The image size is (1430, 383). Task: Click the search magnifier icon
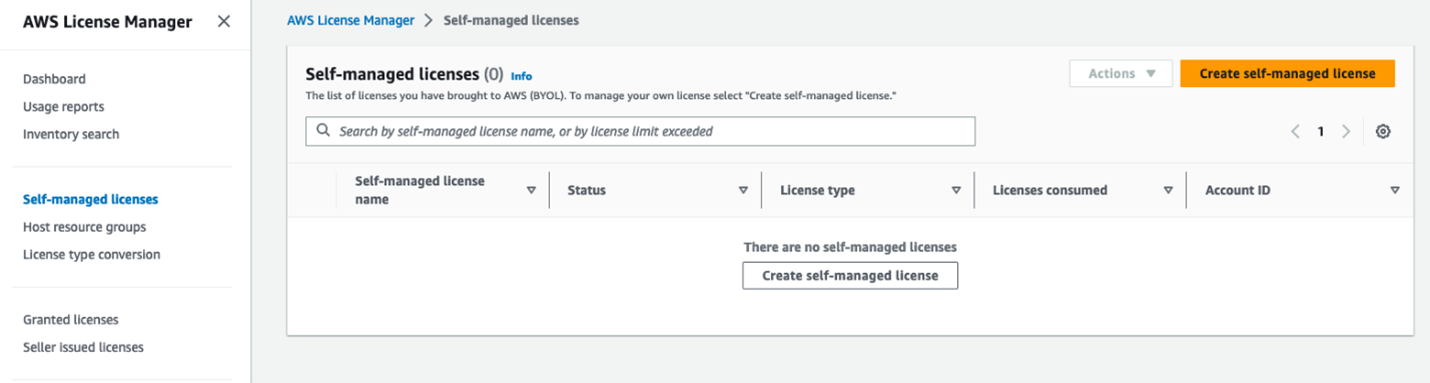tap(323, 131)
